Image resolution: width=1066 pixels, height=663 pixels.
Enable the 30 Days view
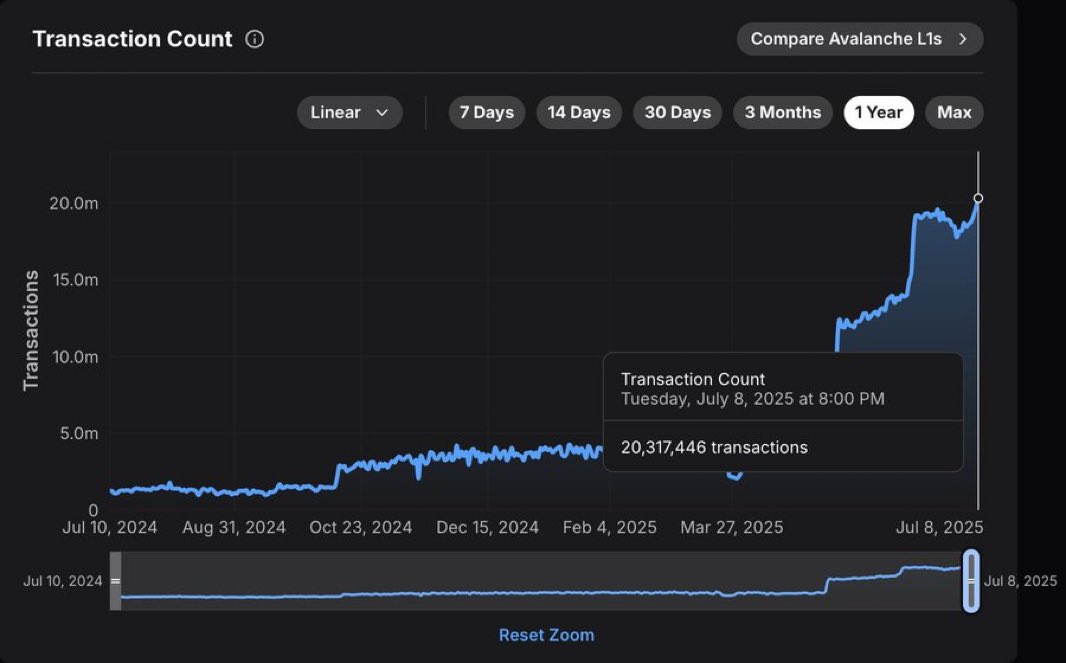pos(677,112)
